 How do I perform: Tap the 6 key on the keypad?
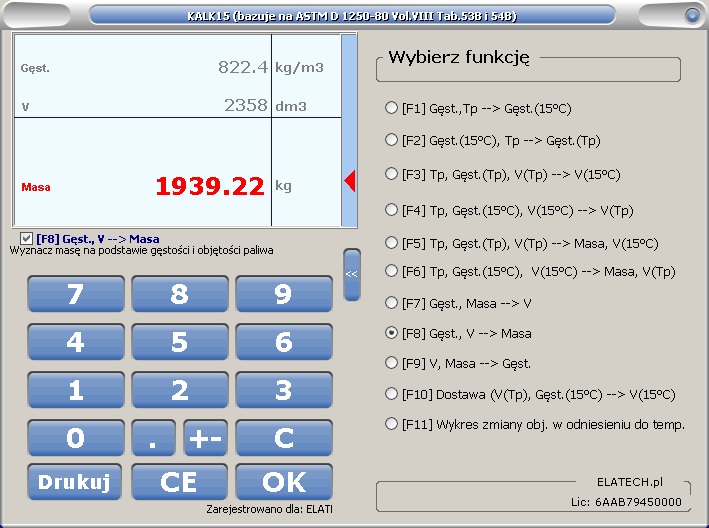click(284, 342)
